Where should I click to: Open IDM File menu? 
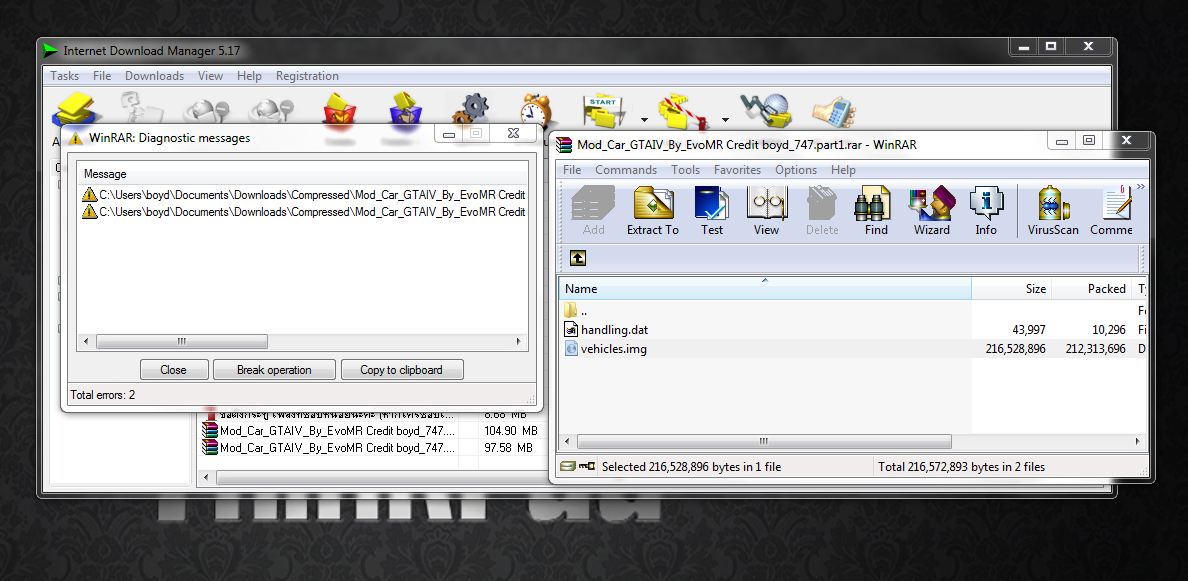coord(102,76)
